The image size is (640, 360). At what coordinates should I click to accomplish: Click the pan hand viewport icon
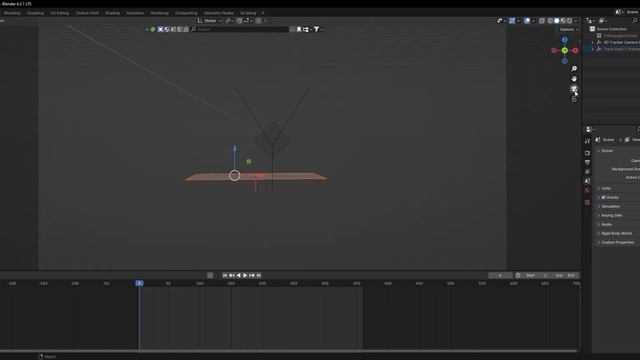574,79
